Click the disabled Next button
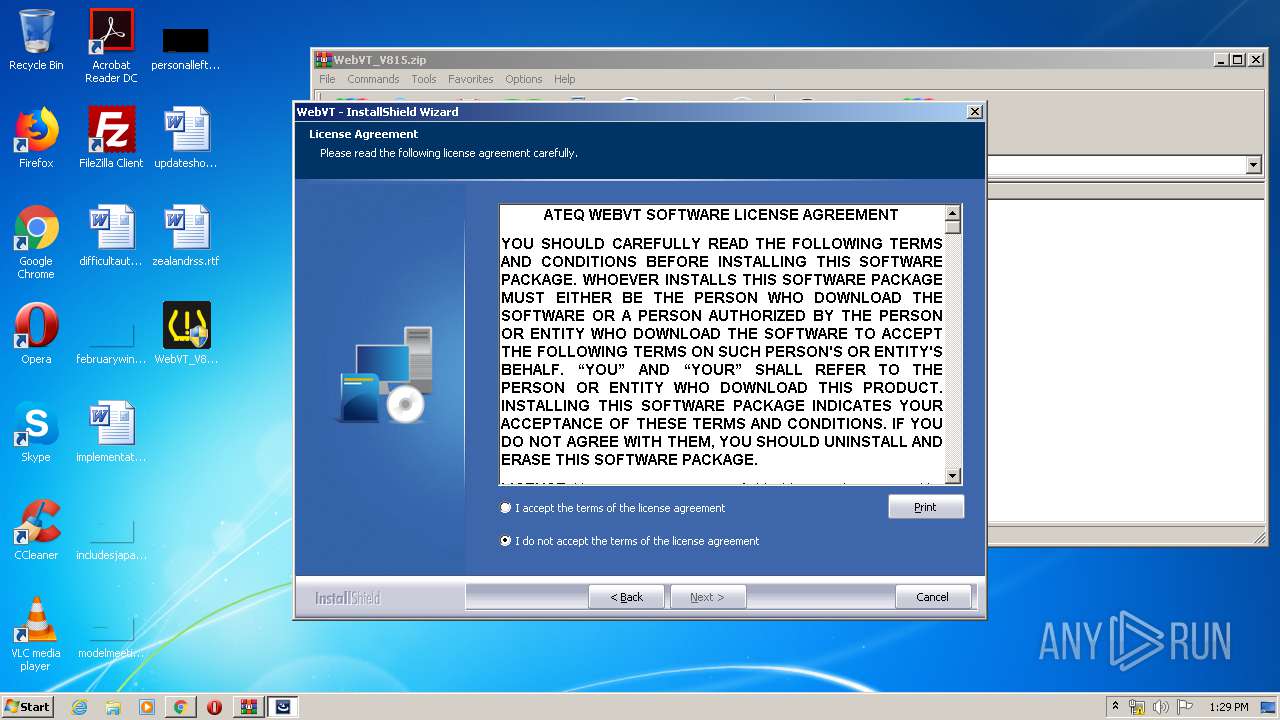The width and height of the screenshot is (1280, 720). click(x=708, y=597)
